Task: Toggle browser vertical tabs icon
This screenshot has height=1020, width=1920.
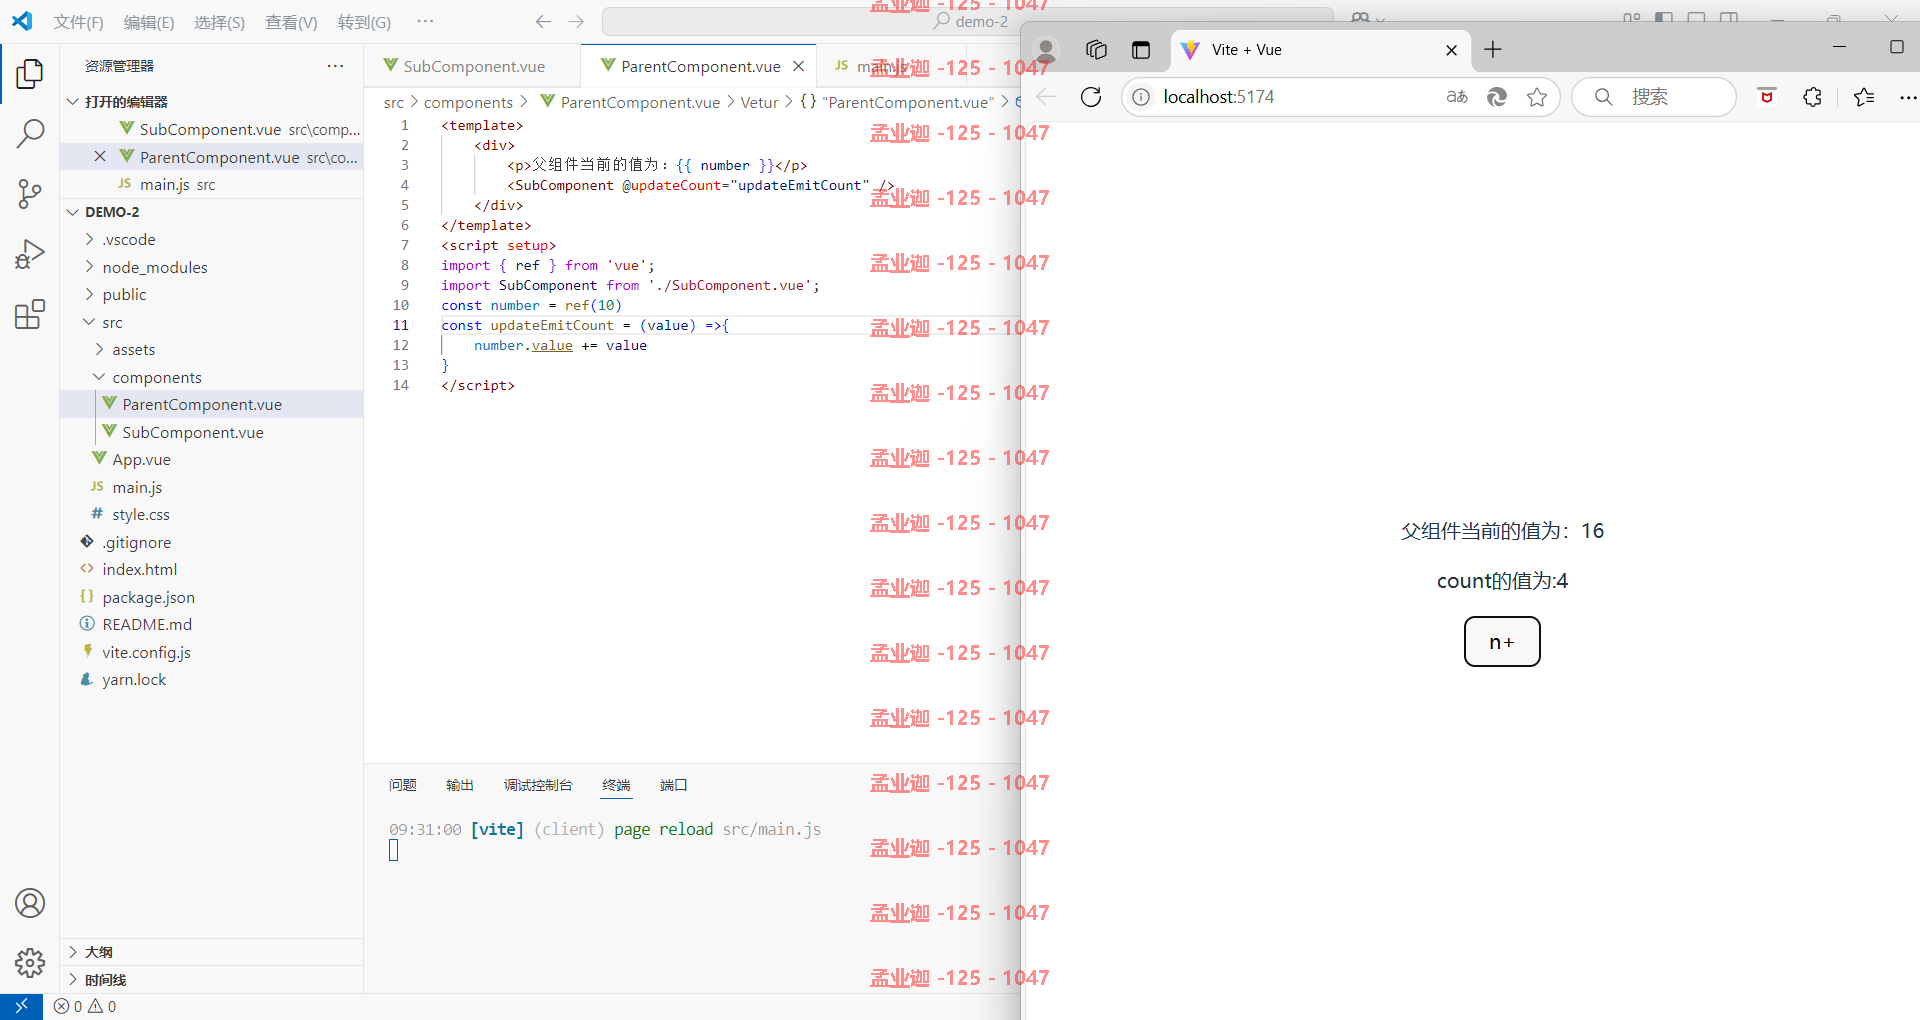Action: (1141, 49)
